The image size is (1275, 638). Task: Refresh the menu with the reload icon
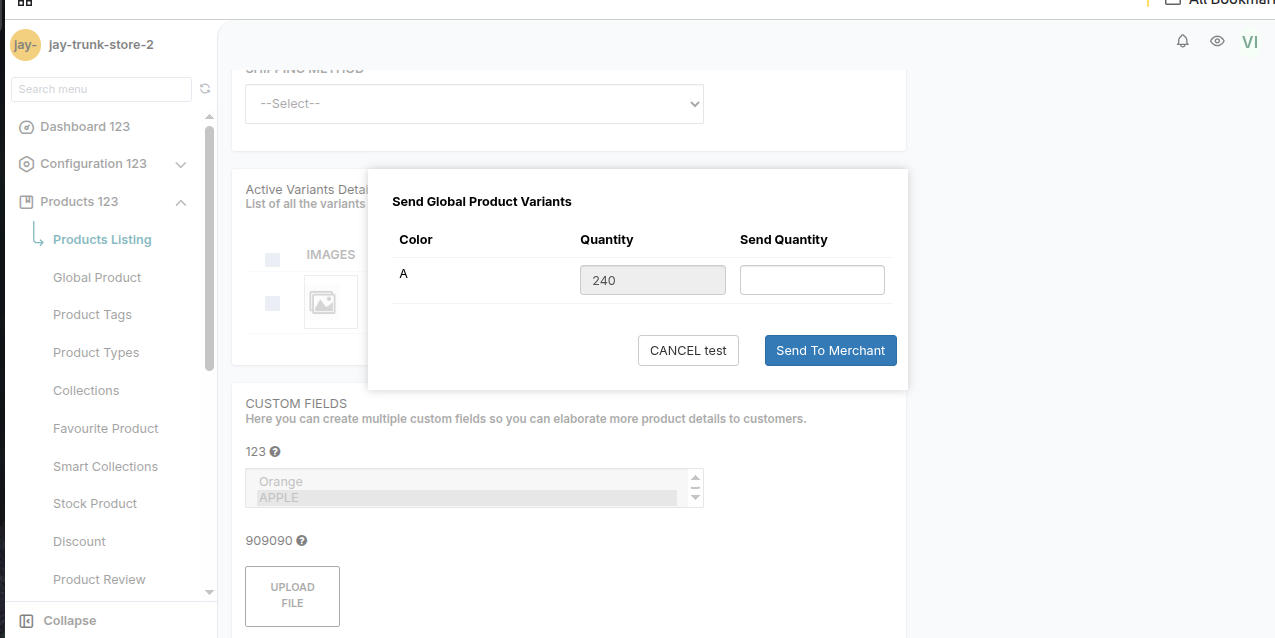(x=205, y=89)
